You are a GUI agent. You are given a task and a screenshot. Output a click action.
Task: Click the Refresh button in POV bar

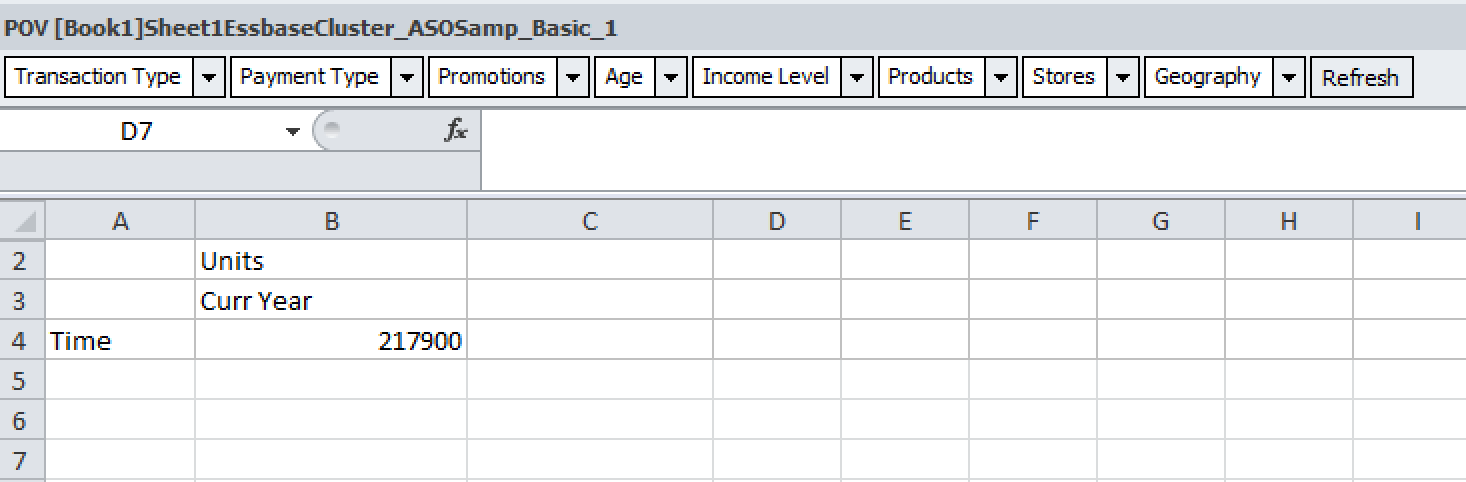pyautogui.click(x=1360, y=78)
